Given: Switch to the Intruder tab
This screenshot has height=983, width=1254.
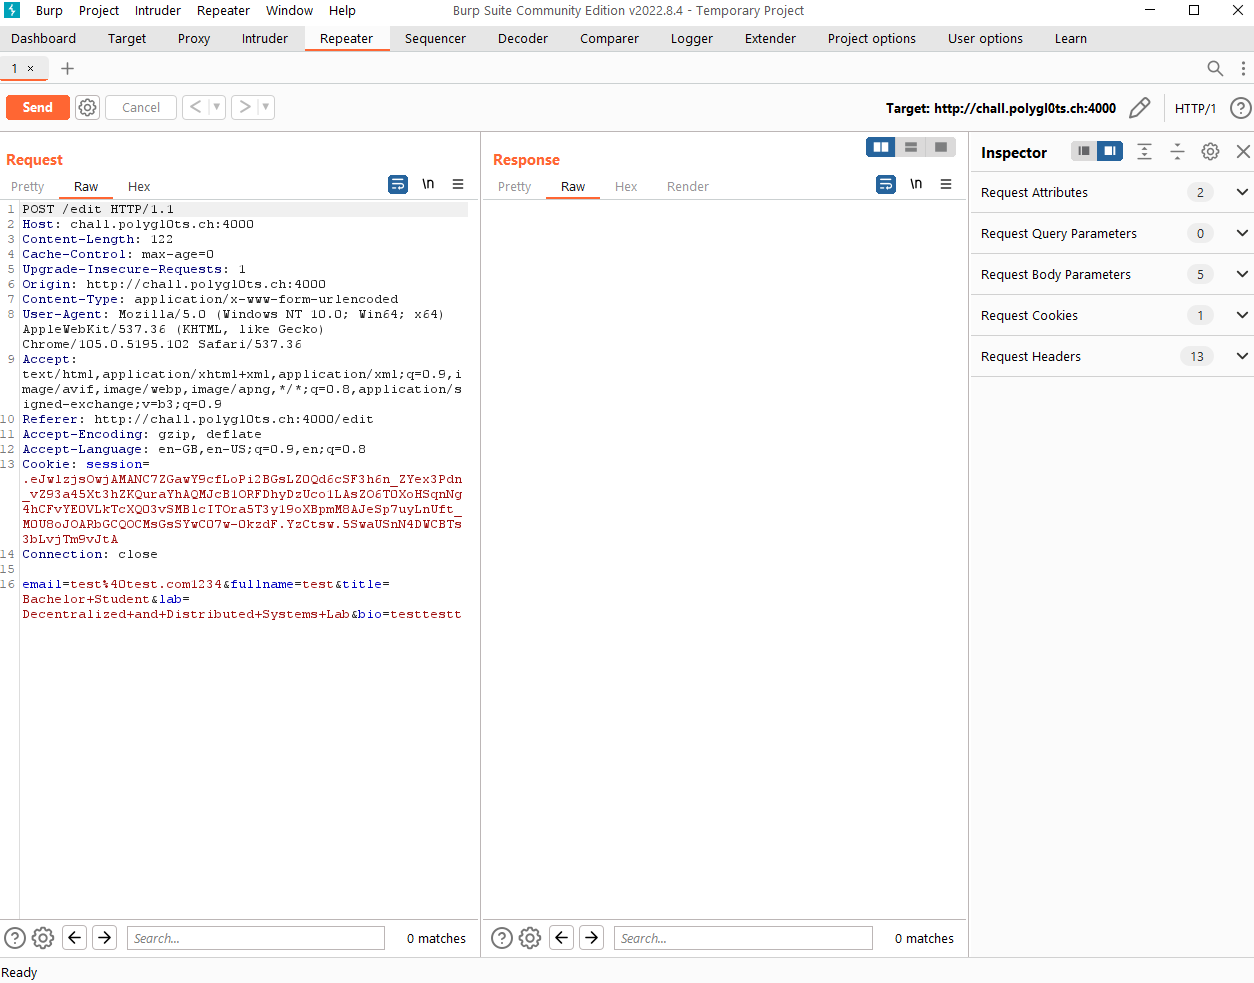Looking at the screenshot, I should coord(264,38).
